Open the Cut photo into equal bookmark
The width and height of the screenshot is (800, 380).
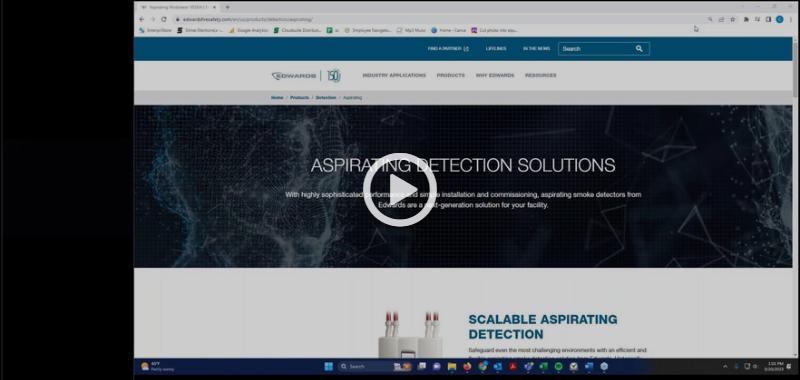[494, 31]
